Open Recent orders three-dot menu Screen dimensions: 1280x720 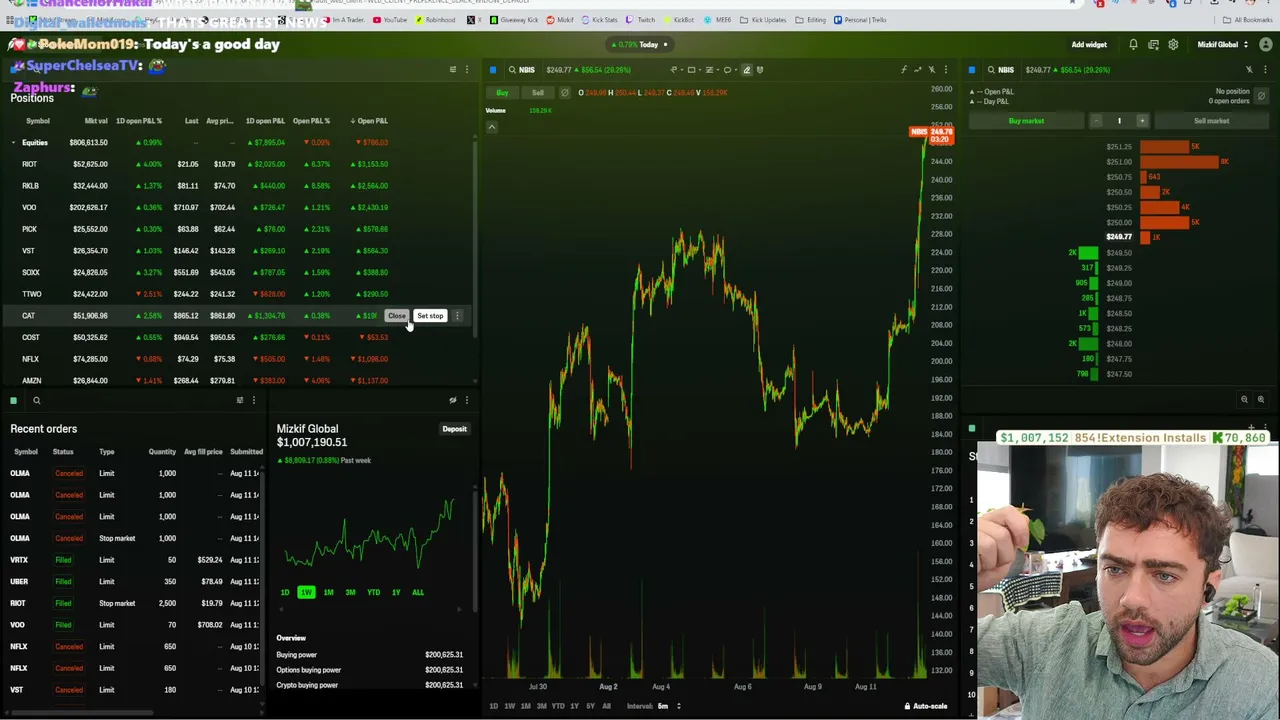click(x=253, y=401)
